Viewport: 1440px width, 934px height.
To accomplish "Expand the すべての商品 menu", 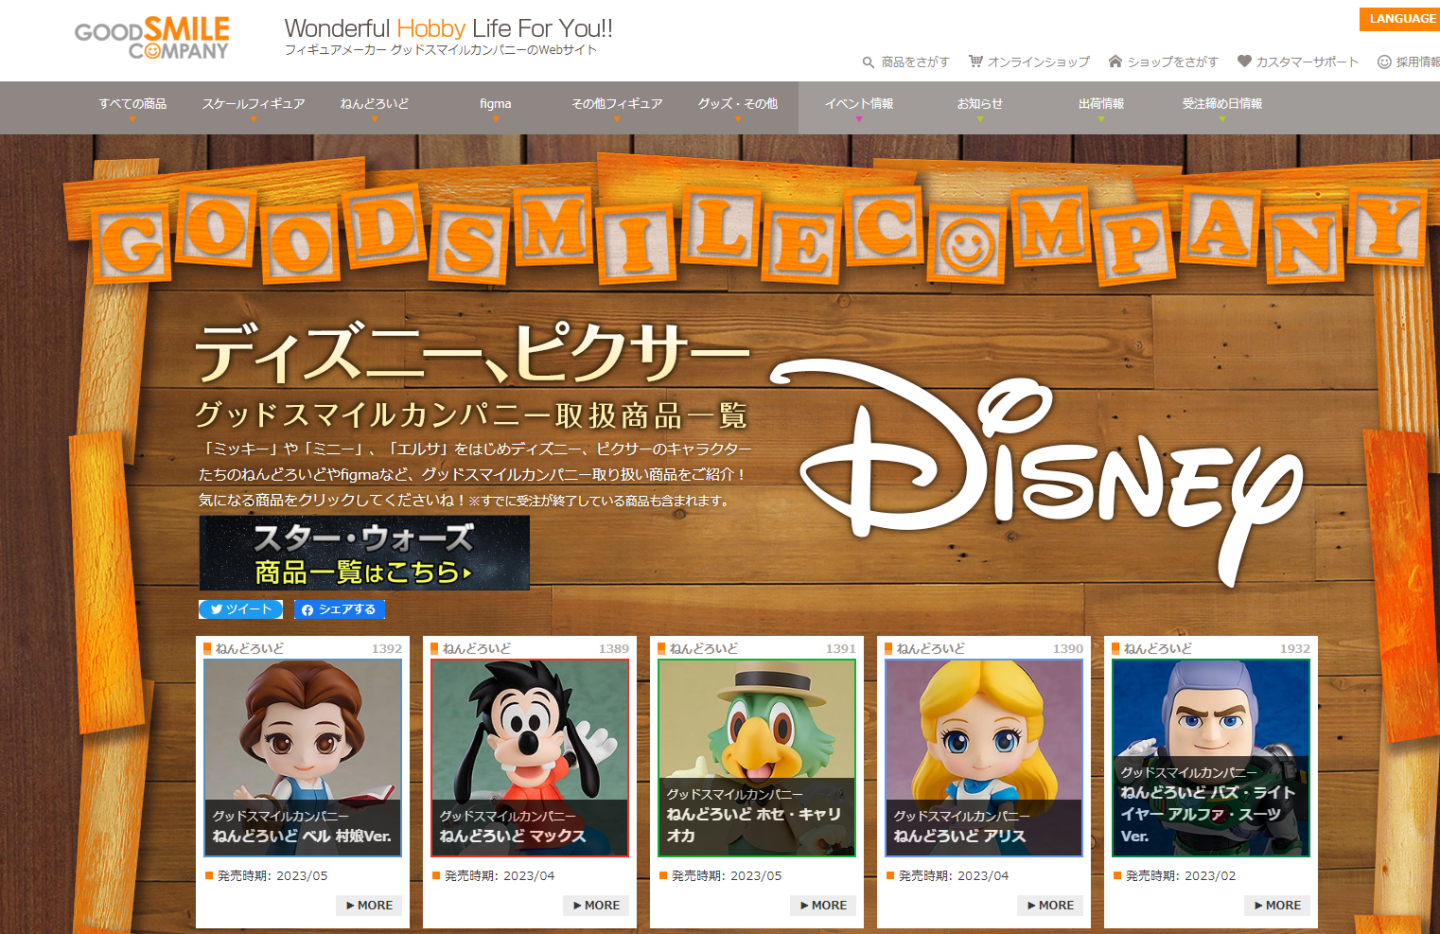I will pos(132,104).
